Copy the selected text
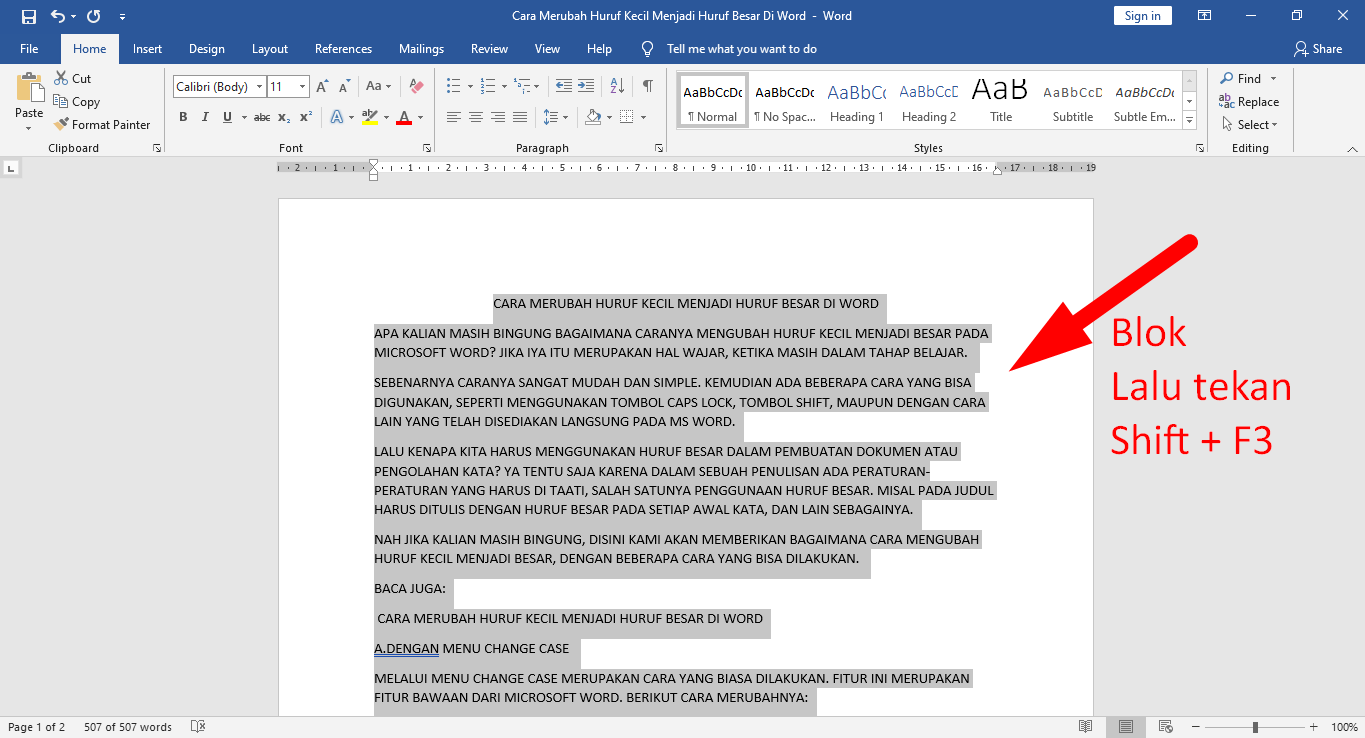 click(x=77, y=101)
